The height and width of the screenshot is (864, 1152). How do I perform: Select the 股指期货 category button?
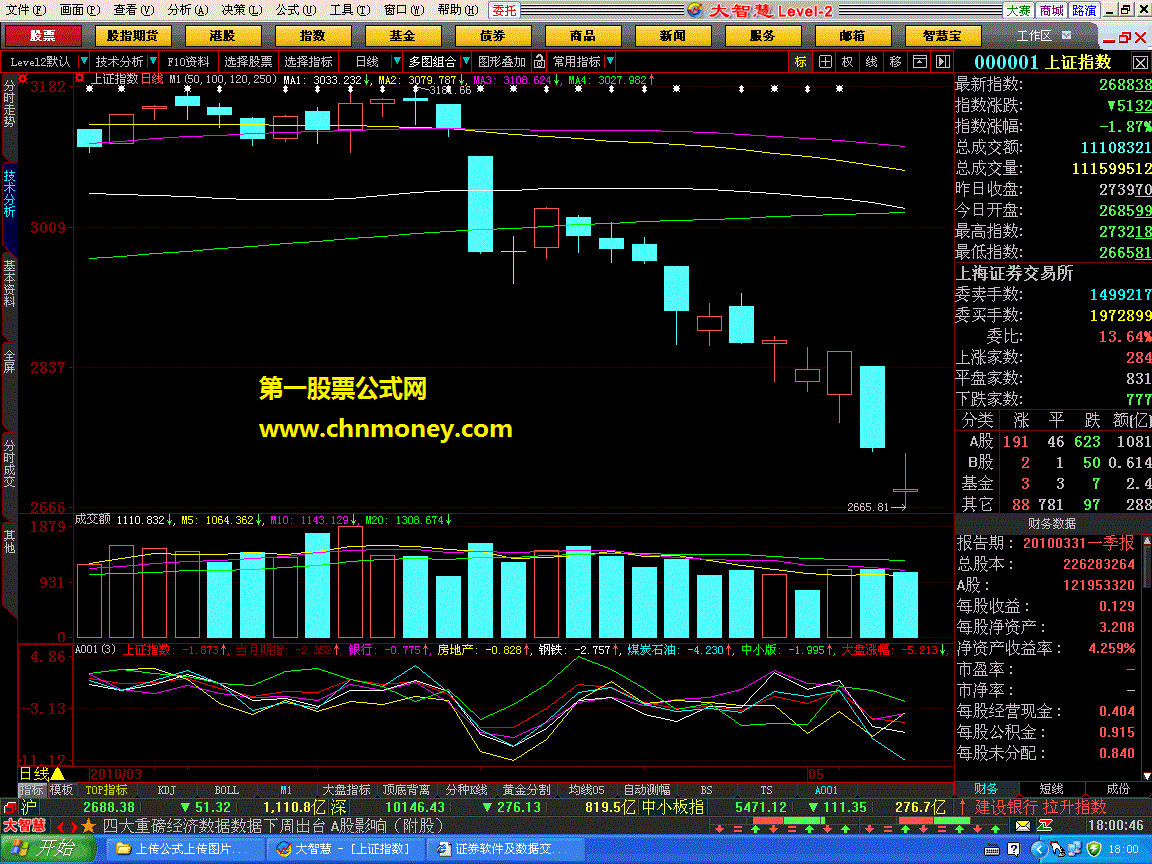tap(132, 35)
